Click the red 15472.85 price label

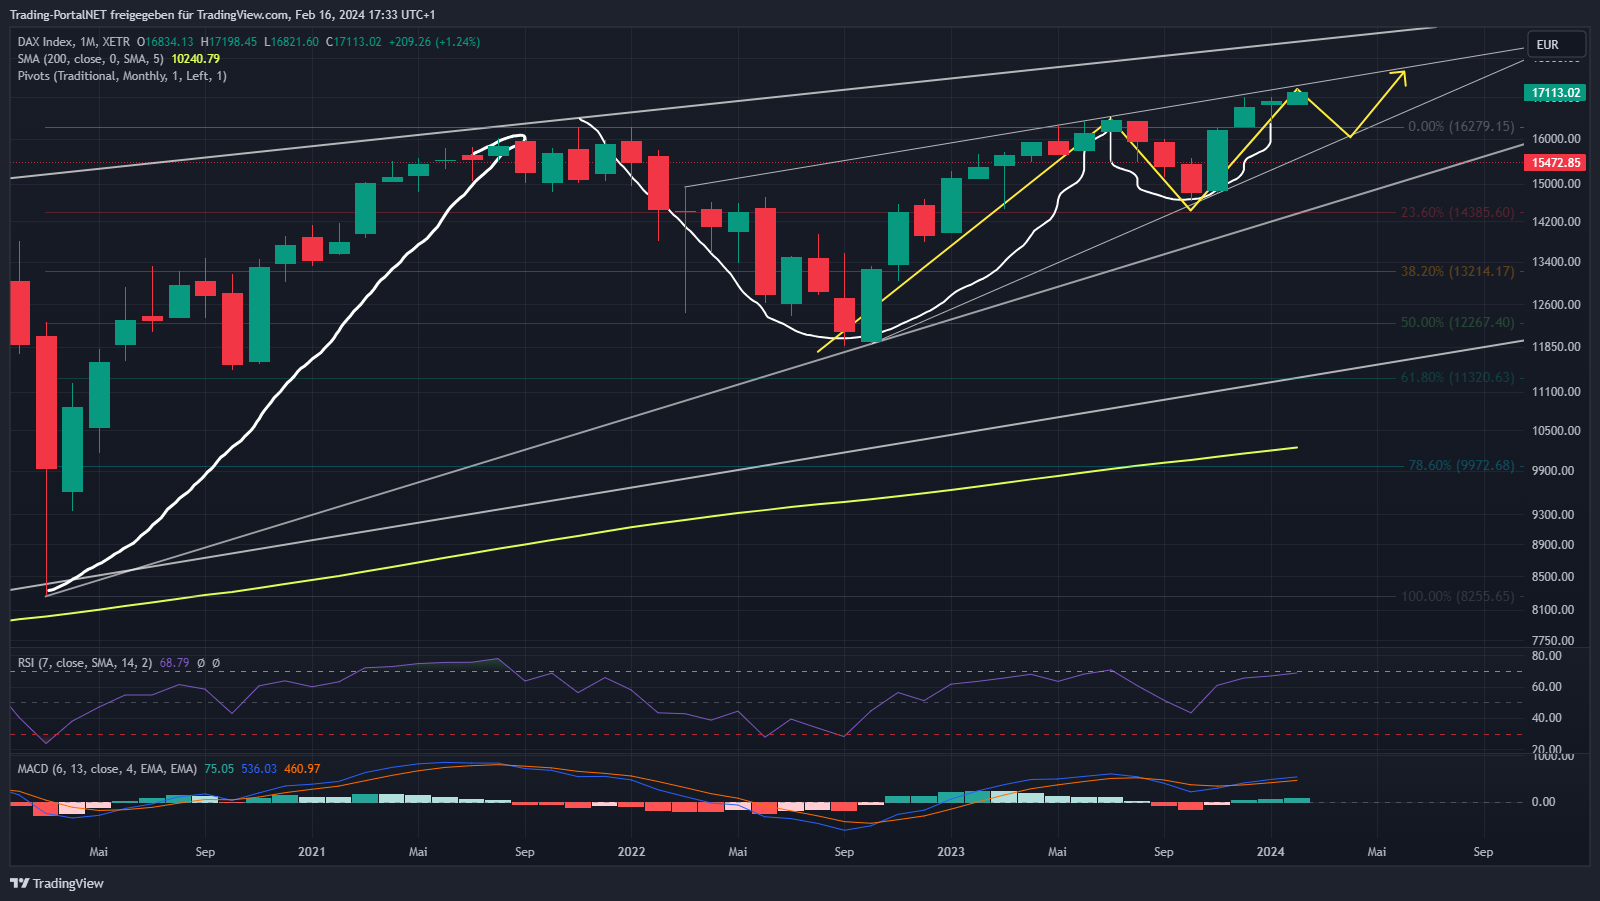tap(1556, 163)
